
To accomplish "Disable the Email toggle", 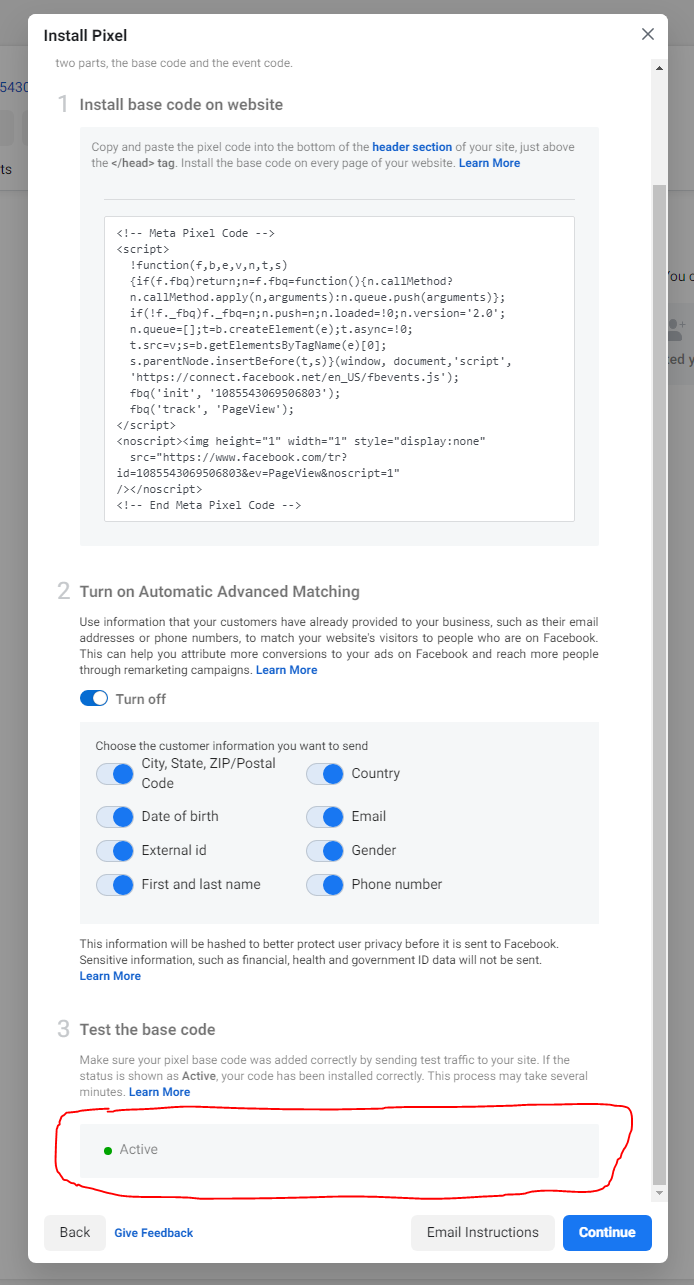I will click(x=325, y=817).
